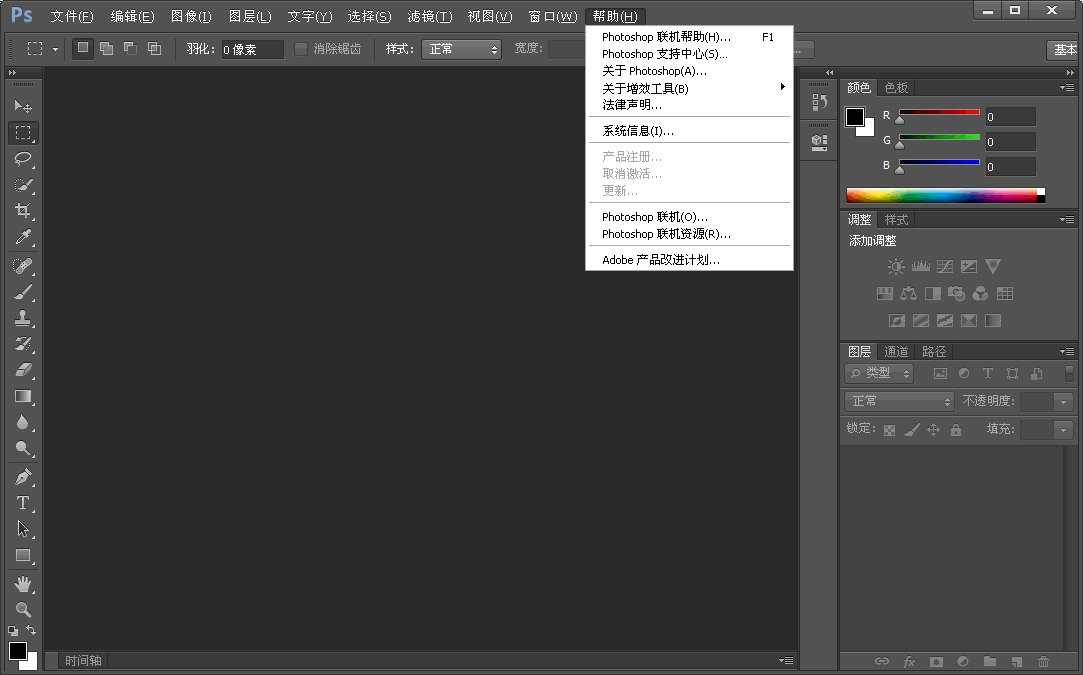This screenshot has width=1083, height=675.
Task: Select the Path Selection tool
Action: (x=23, y=529)
